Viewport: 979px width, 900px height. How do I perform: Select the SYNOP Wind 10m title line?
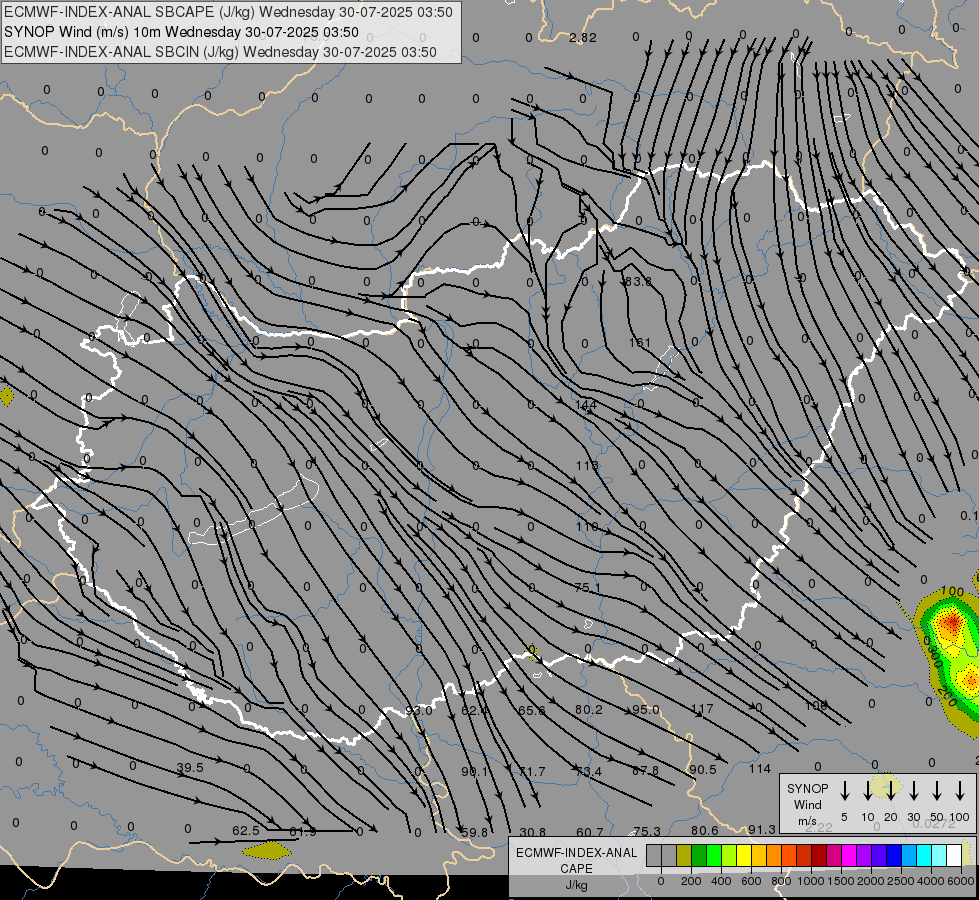181,32
